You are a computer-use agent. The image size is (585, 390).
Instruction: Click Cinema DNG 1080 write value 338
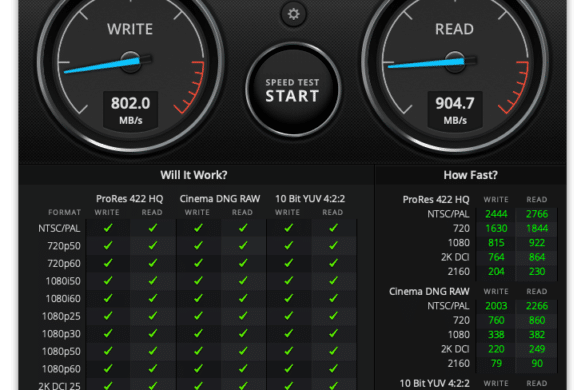click(496, 335)
